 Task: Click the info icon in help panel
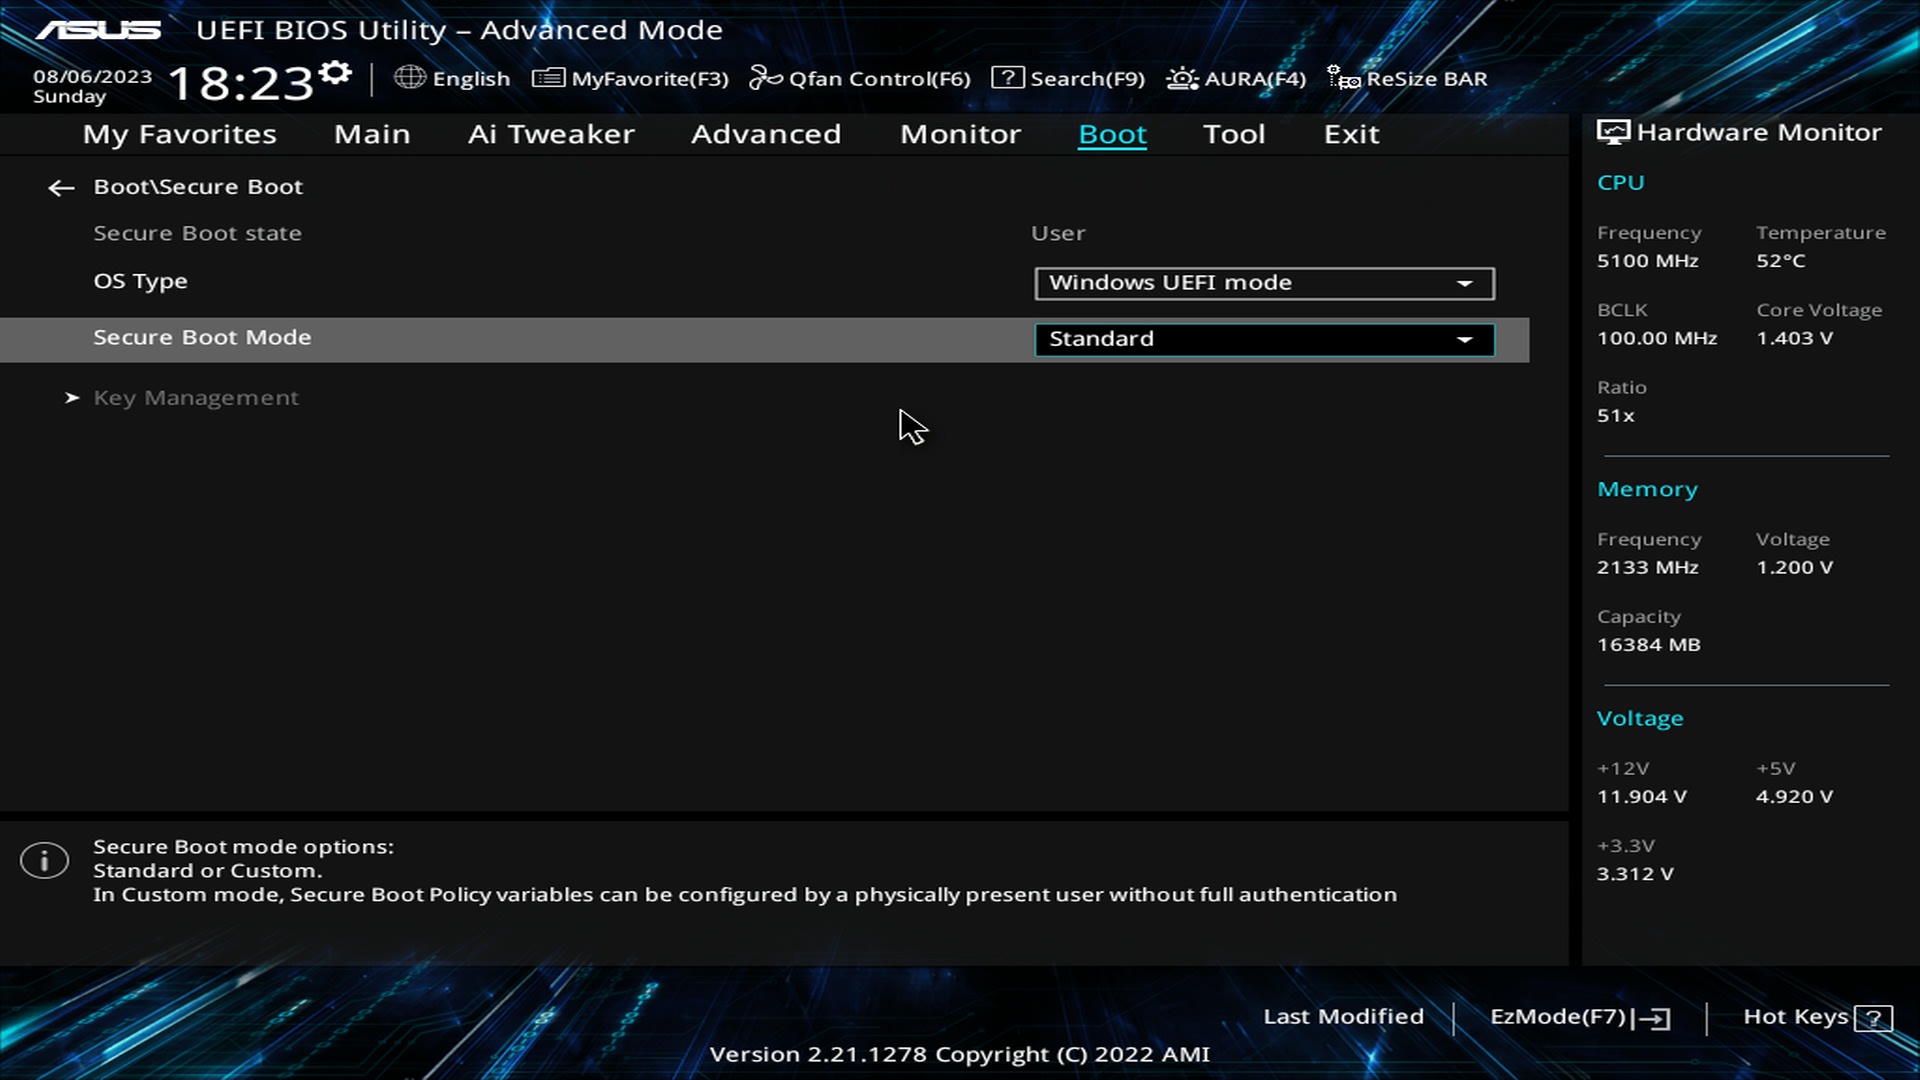point(44,861)
